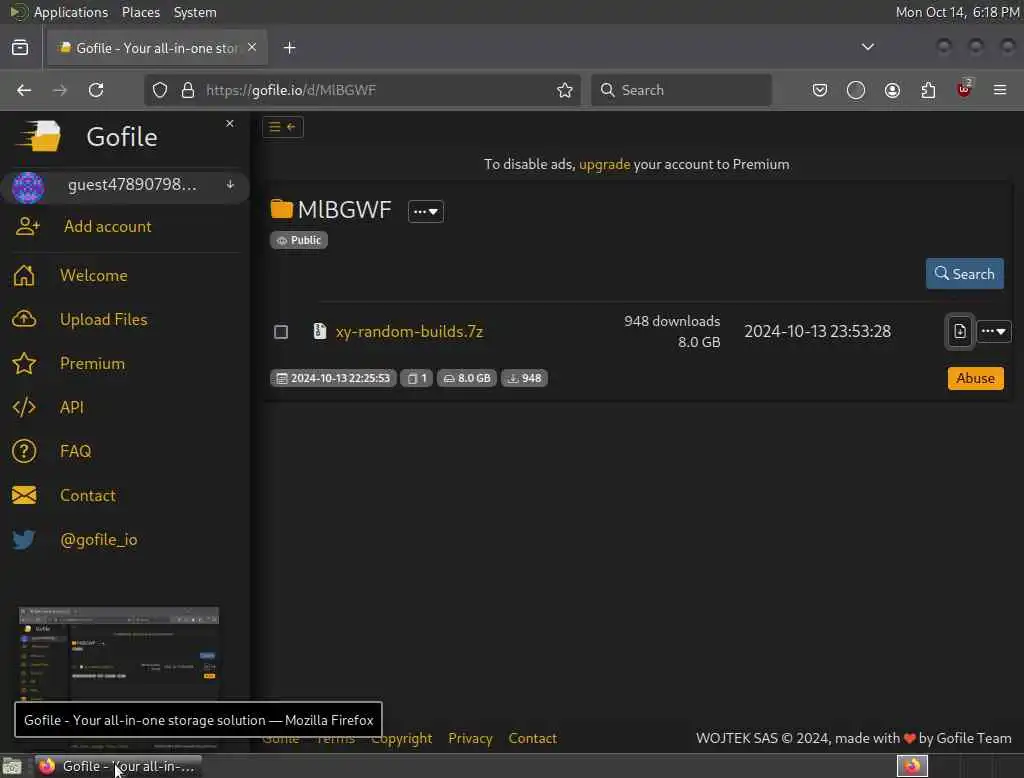
Task: Close the Gofile browser tab
Action: pos(252,47)
